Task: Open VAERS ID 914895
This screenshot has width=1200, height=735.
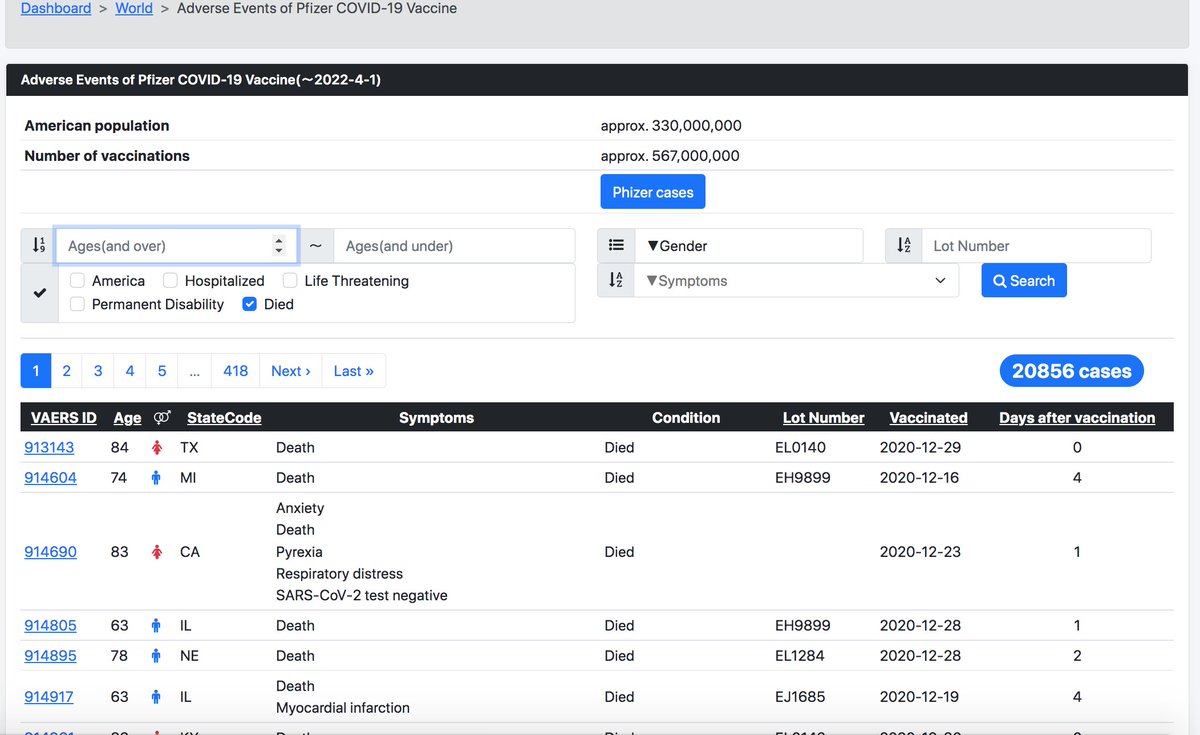Action: (50, 656)
